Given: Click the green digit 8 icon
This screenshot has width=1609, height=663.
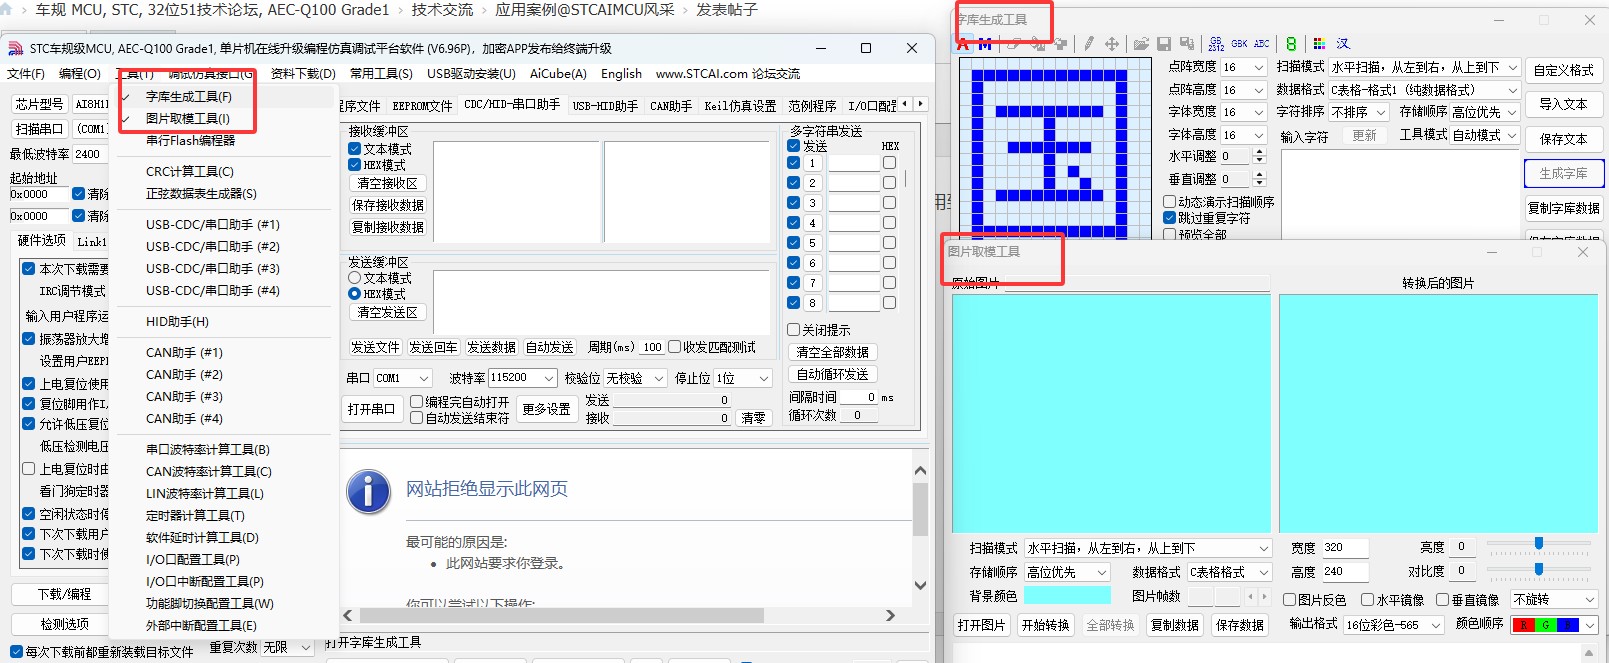Looking at the screenshot, I should point(1291,44).
